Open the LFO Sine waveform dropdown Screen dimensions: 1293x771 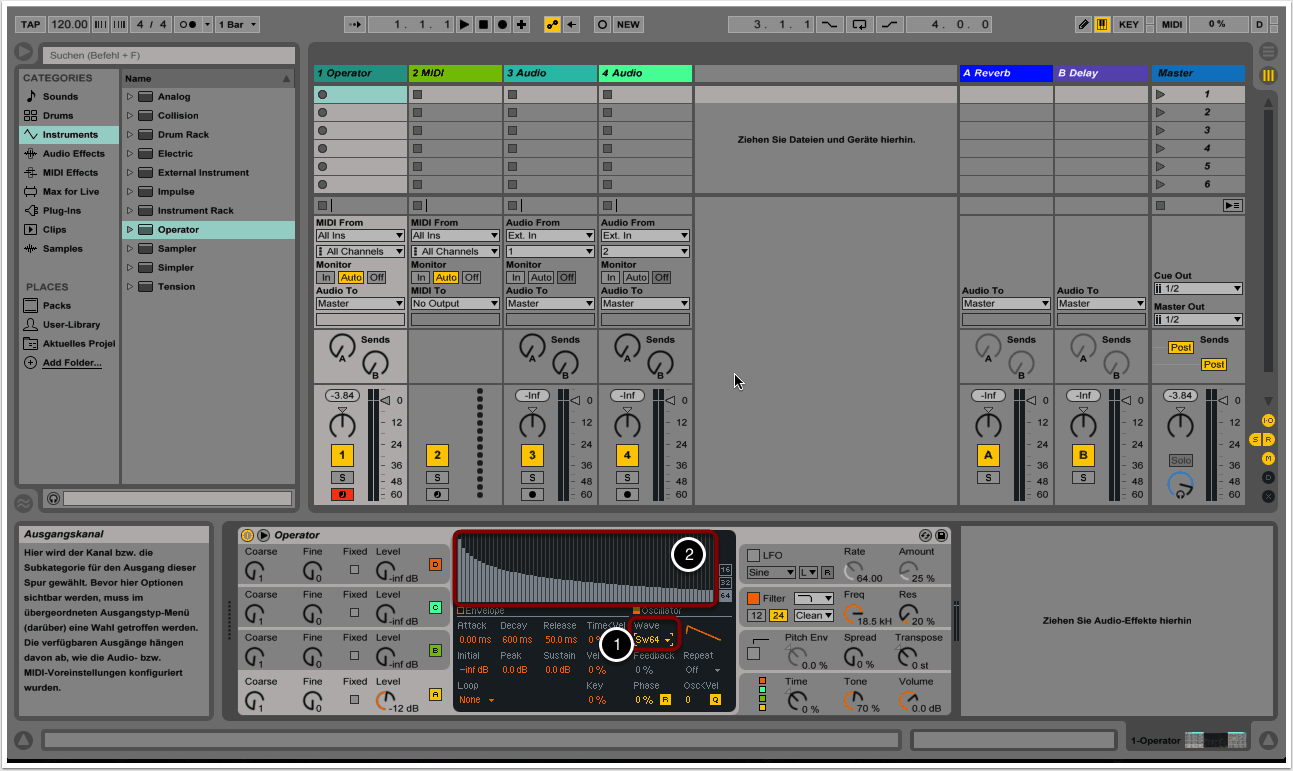770,572
